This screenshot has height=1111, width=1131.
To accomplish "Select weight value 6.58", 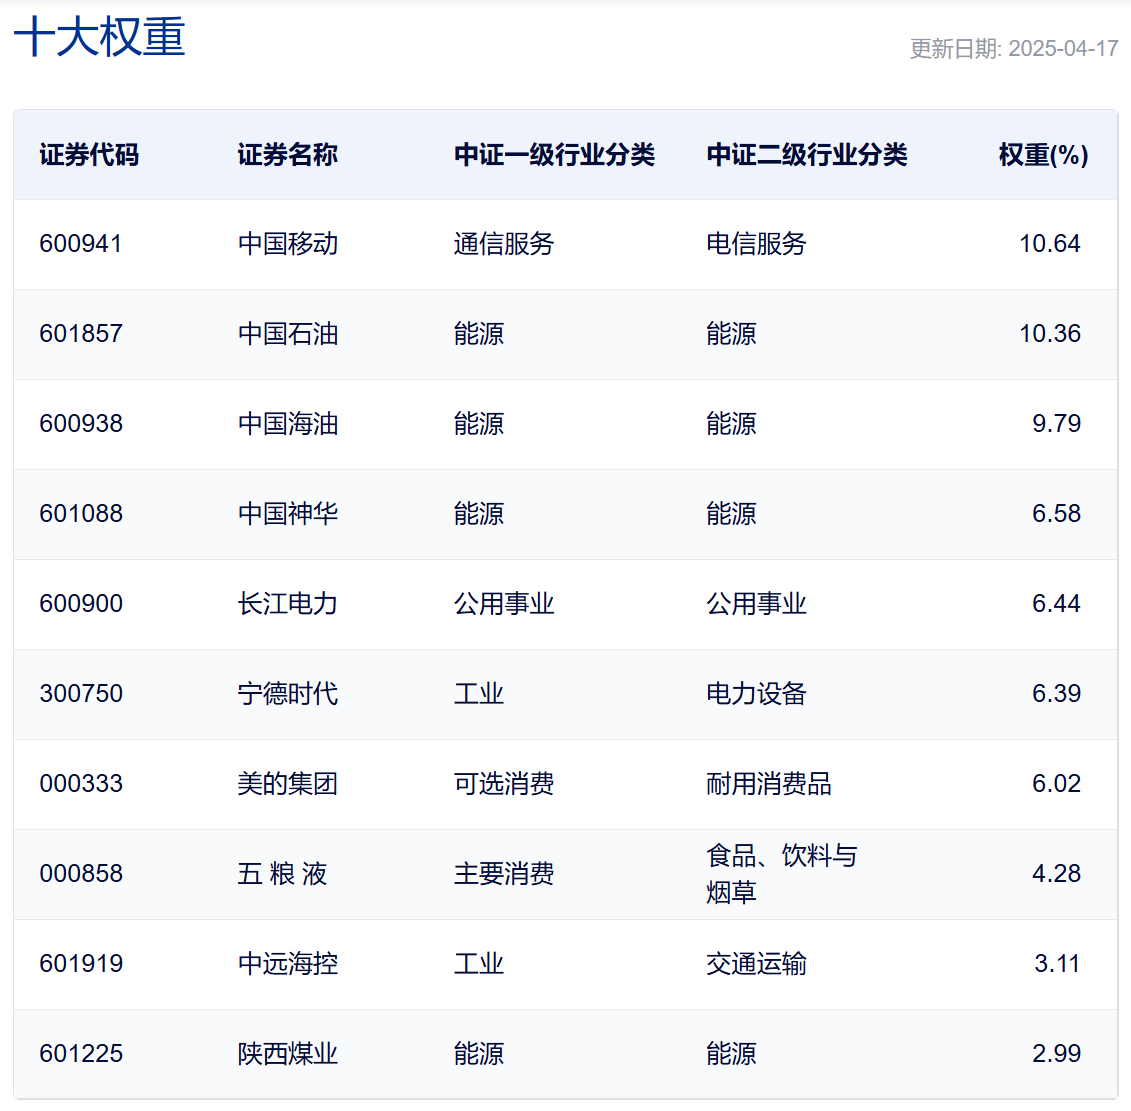I will 1056,514.
